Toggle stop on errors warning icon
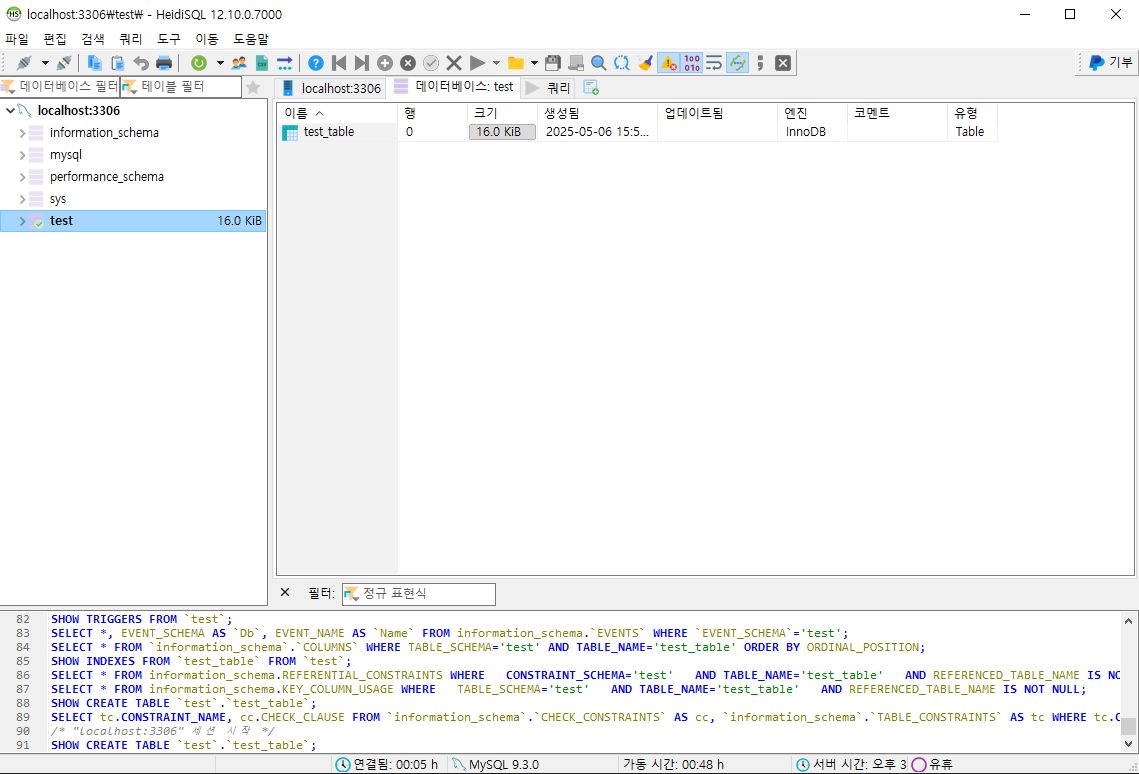Image resolution: width=1139 pixels, height=774 pixels. pyautogui.click(x=668, y=63)
